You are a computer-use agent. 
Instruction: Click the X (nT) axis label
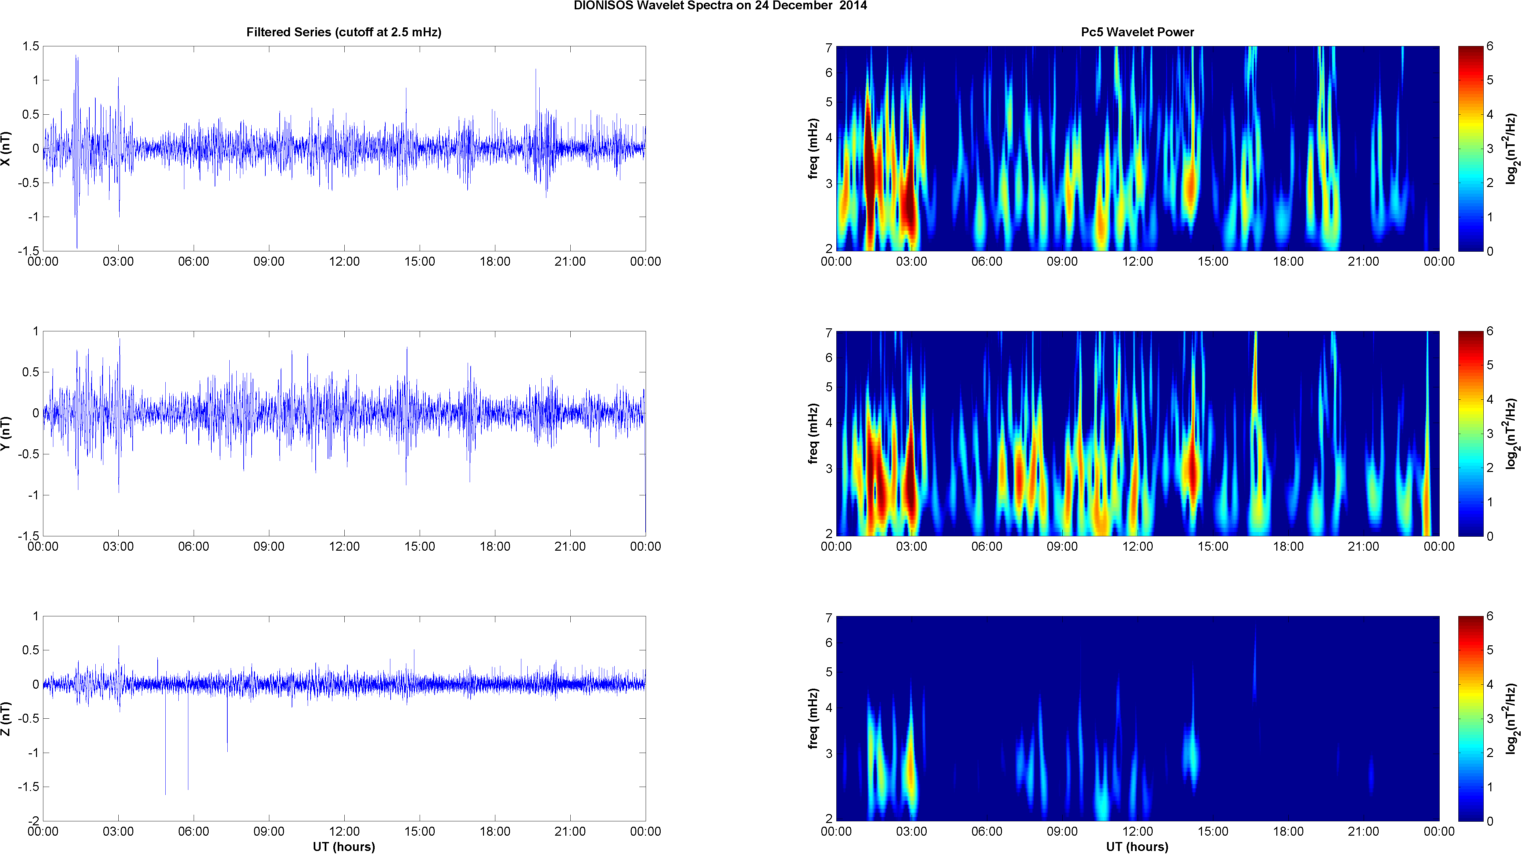(x=7, y=149)
